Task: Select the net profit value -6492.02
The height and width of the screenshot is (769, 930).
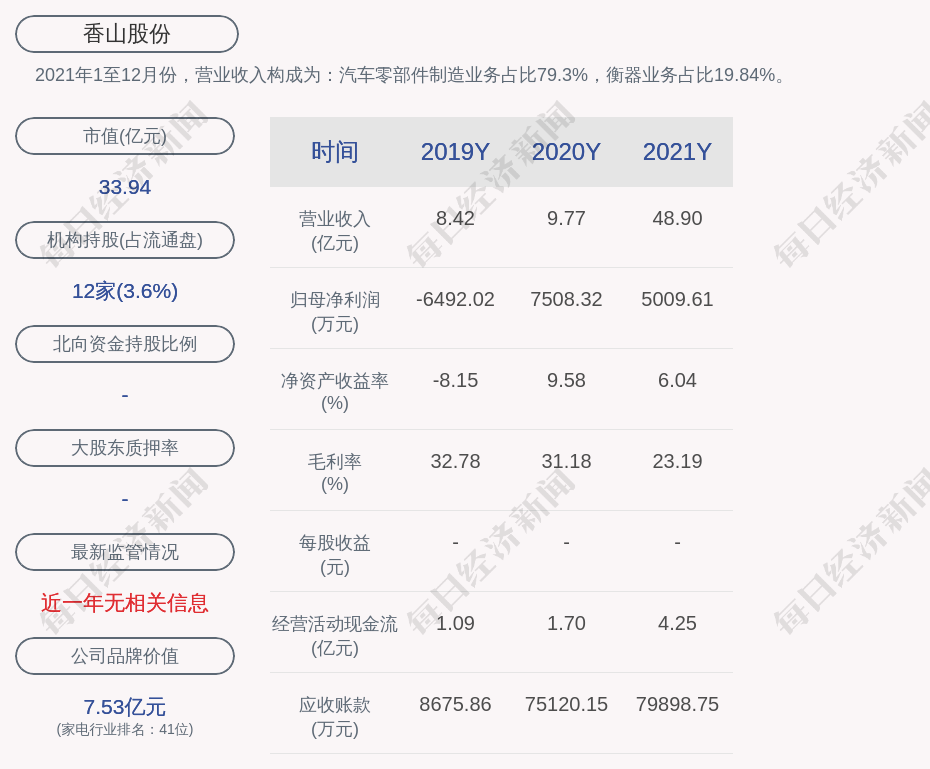Action: pyautogui.click(x=455, y=299)
